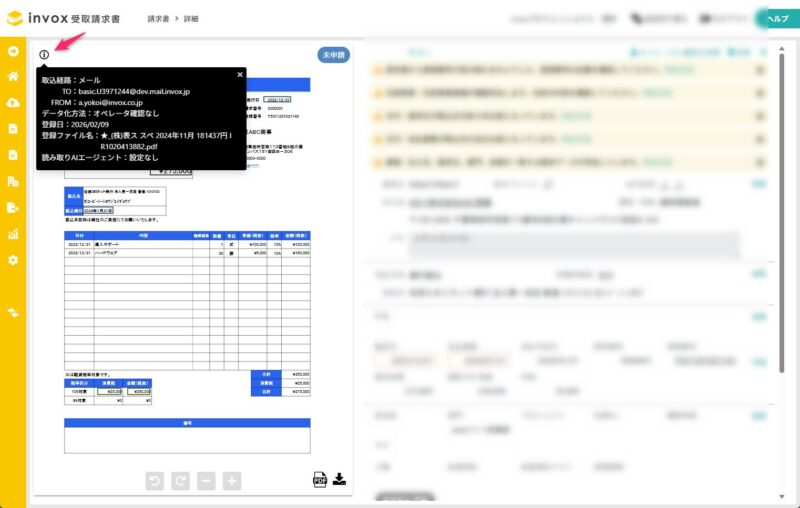Click the invox logo in the header

click(x=64, y=18)
